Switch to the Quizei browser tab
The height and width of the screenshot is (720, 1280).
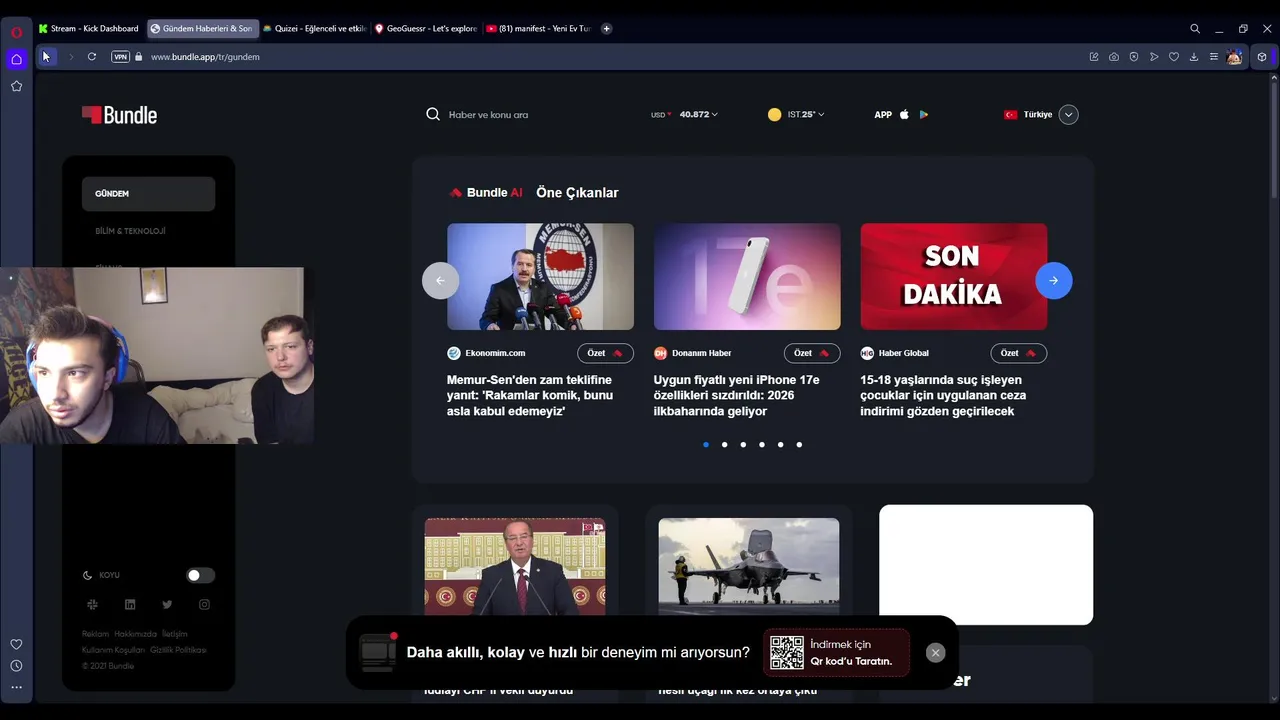point(315,29)
